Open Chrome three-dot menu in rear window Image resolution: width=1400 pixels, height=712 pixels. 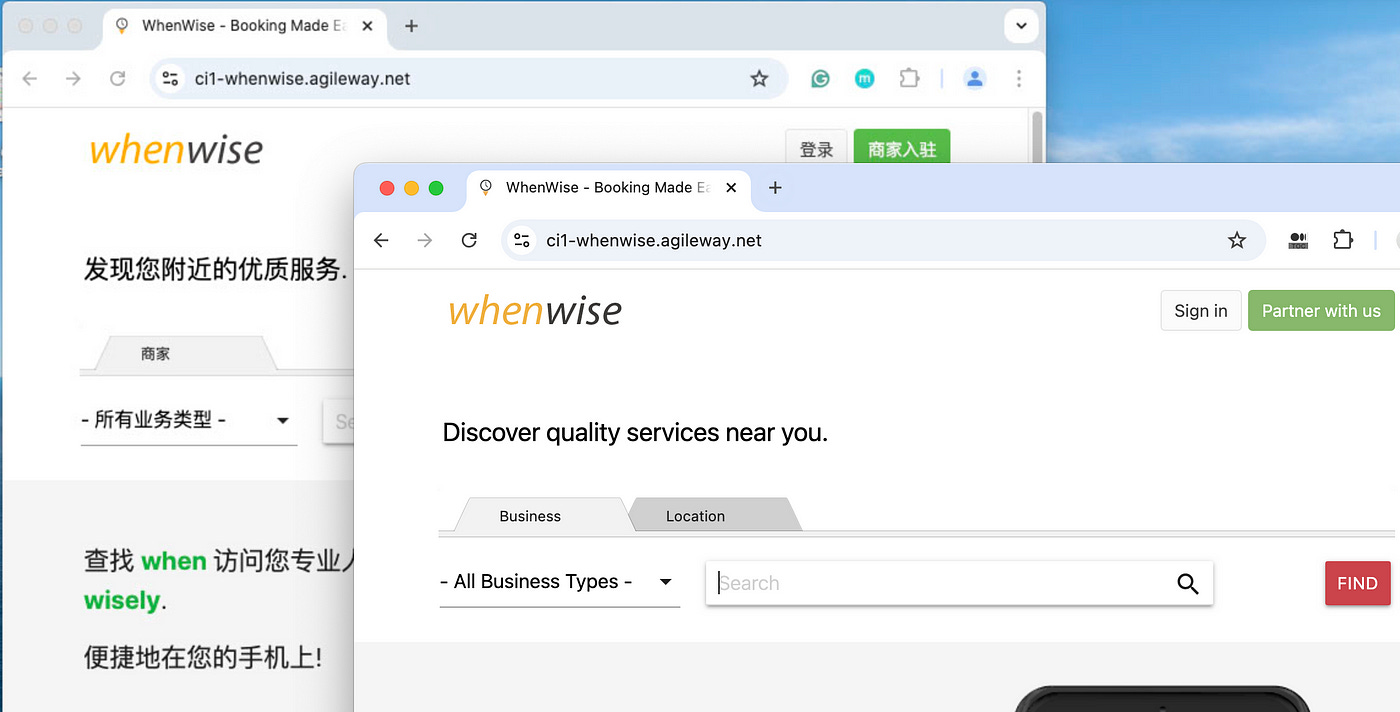point(1019,78)
